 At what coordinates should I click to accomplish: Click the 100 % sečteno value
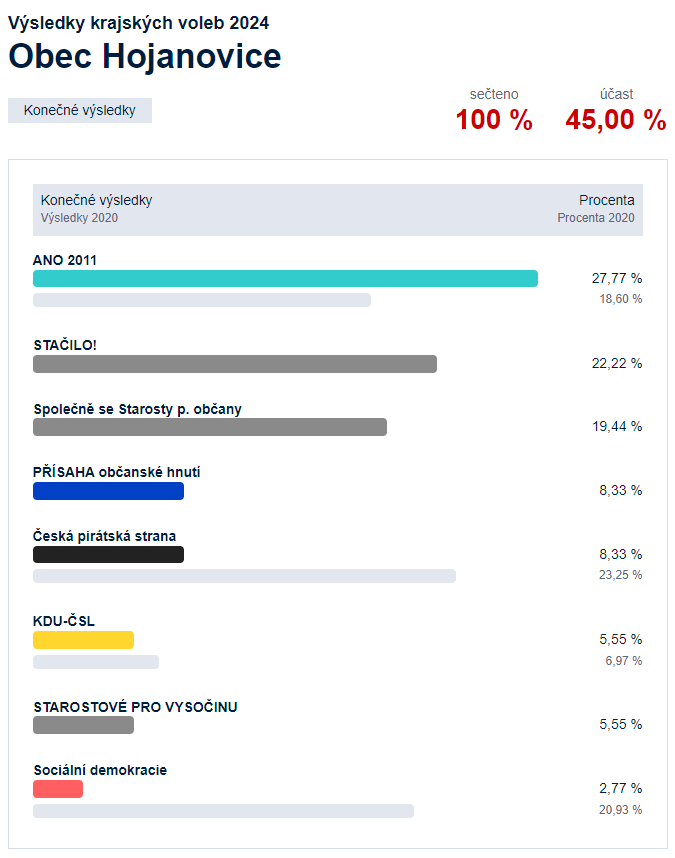coord(494,120)
